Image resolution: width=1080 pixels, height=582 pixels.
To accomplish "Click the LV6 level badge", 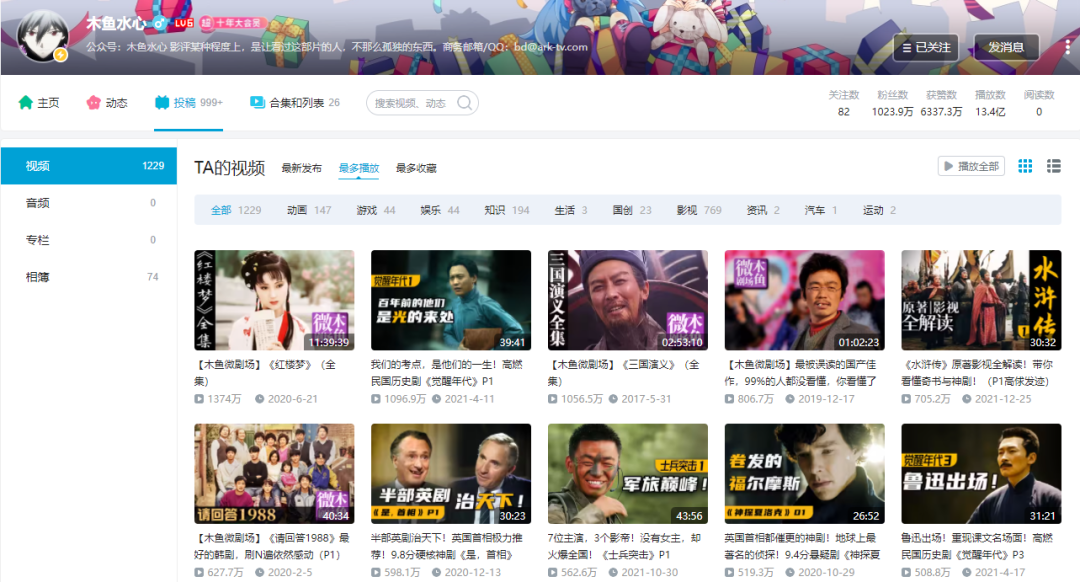I will click(183, 23).
